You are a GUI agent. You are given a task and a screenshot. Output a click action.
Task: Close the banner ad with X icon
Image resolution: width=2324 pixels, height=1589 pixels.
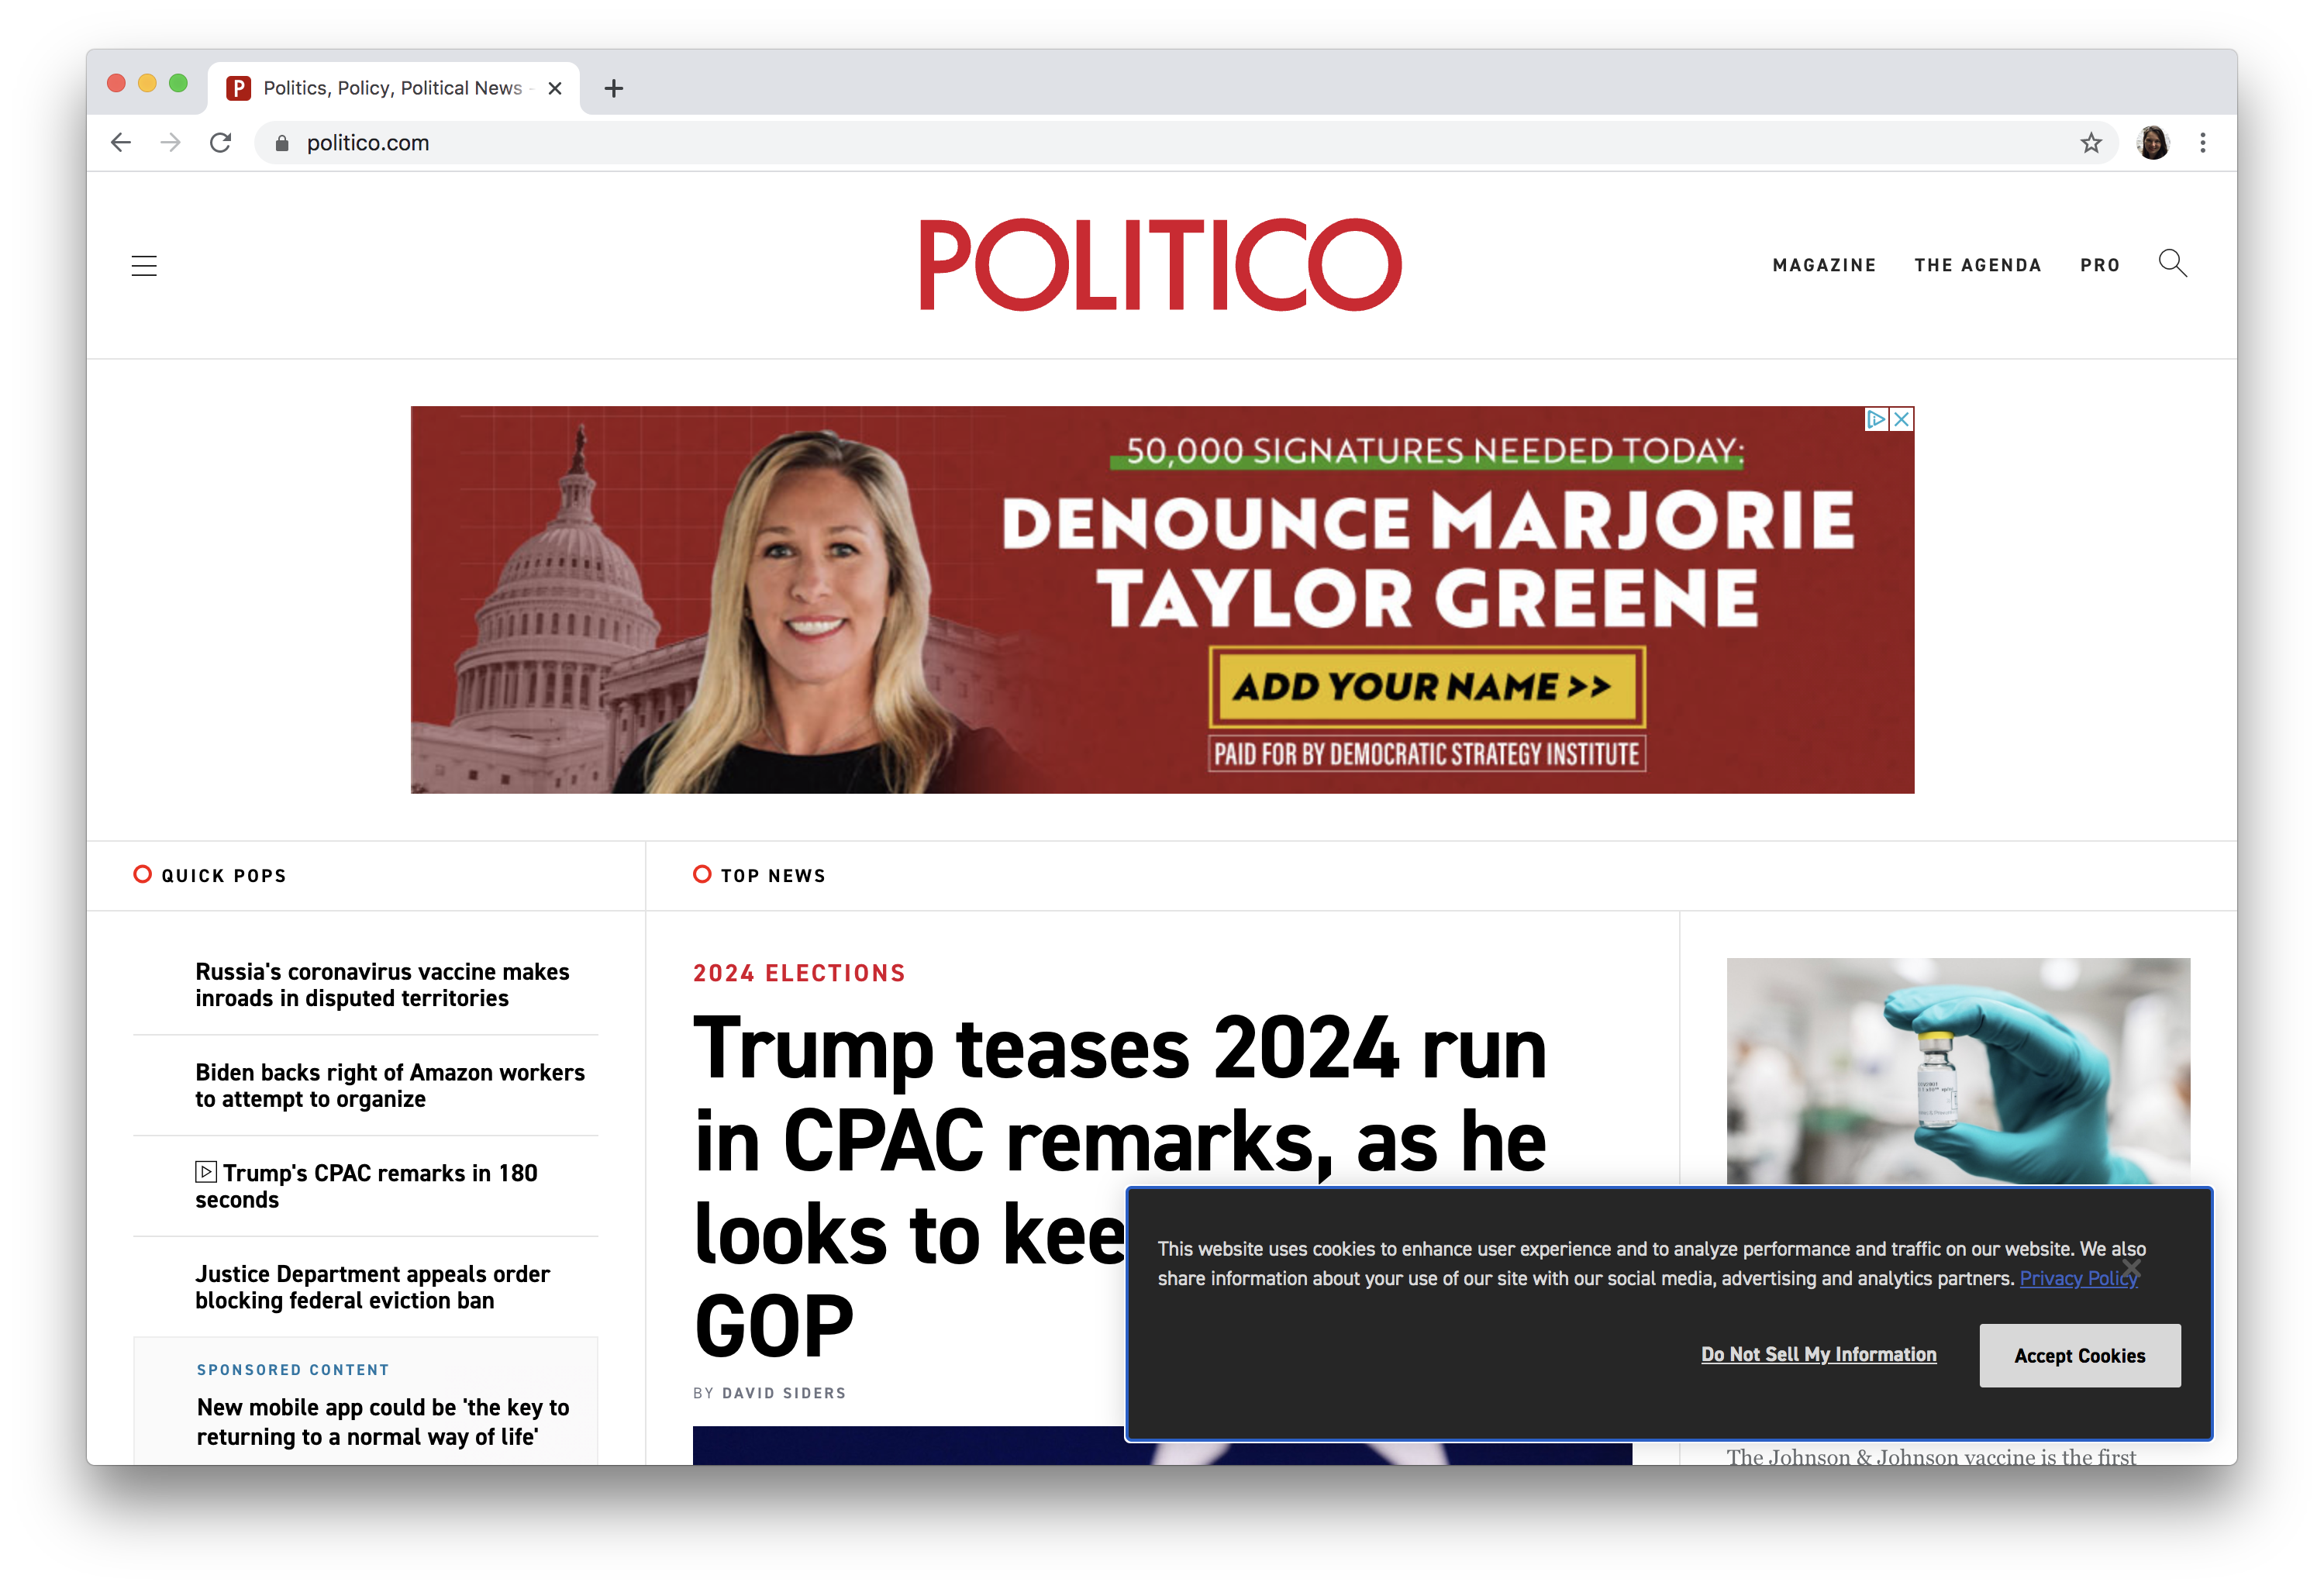[x=1902, y=419]
